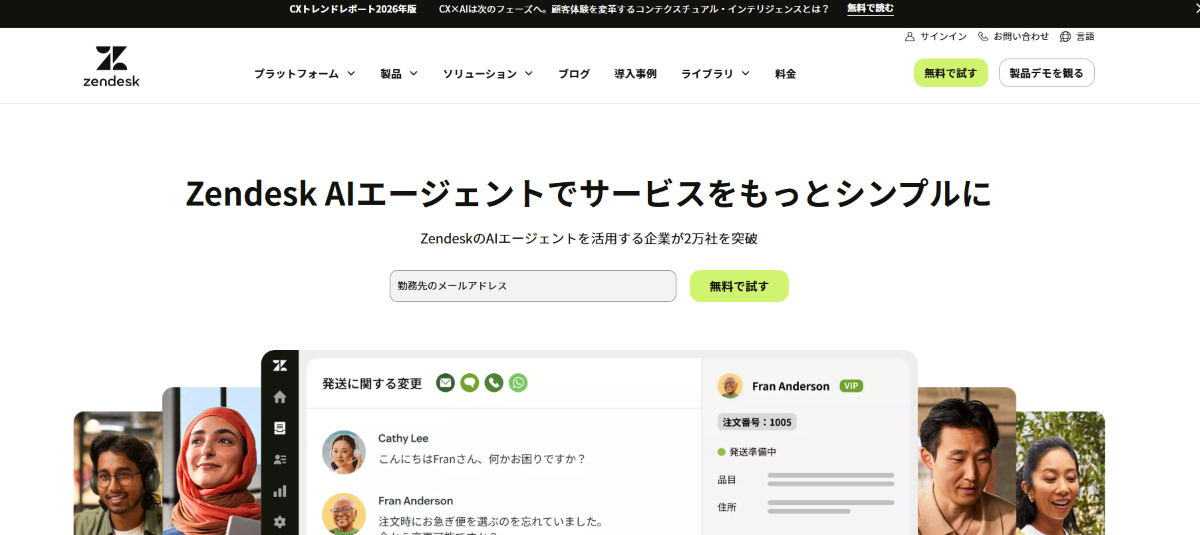The width and height of the screenshot is (1200, 535).
Task: Expand the プラットフォーム dropdown menu
Action: (304, 74)
